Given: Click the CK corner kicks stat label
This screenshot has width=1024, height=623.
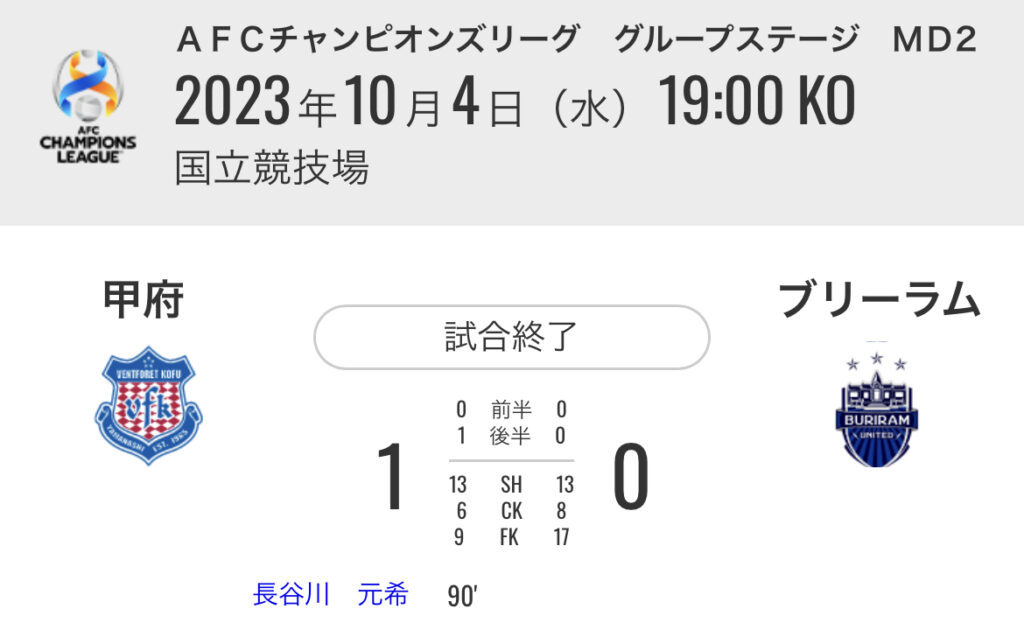Looking at the screenshot, I should pos(511,511).
